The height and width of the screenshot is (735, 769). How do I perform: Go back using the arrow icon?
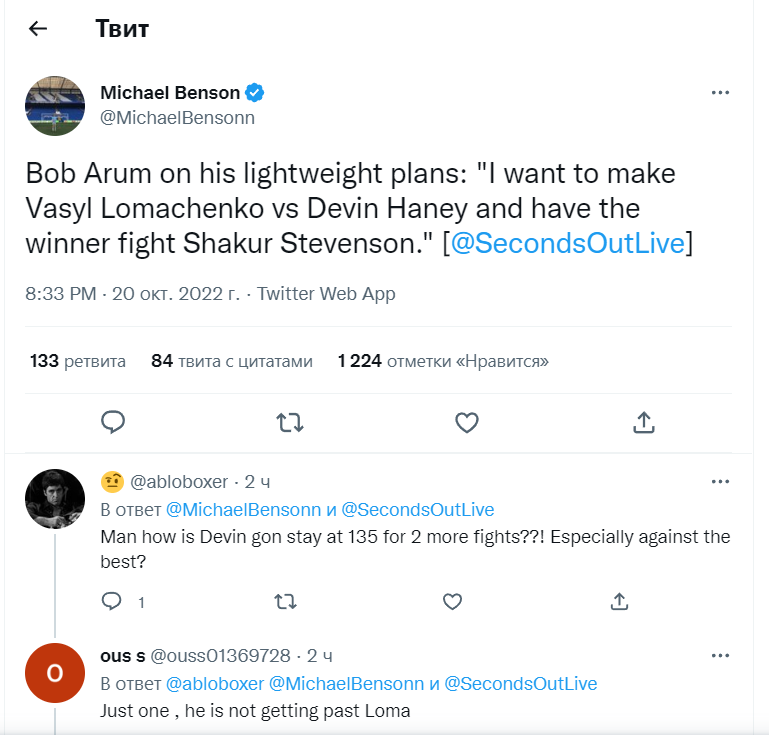(x=38, y=28)
